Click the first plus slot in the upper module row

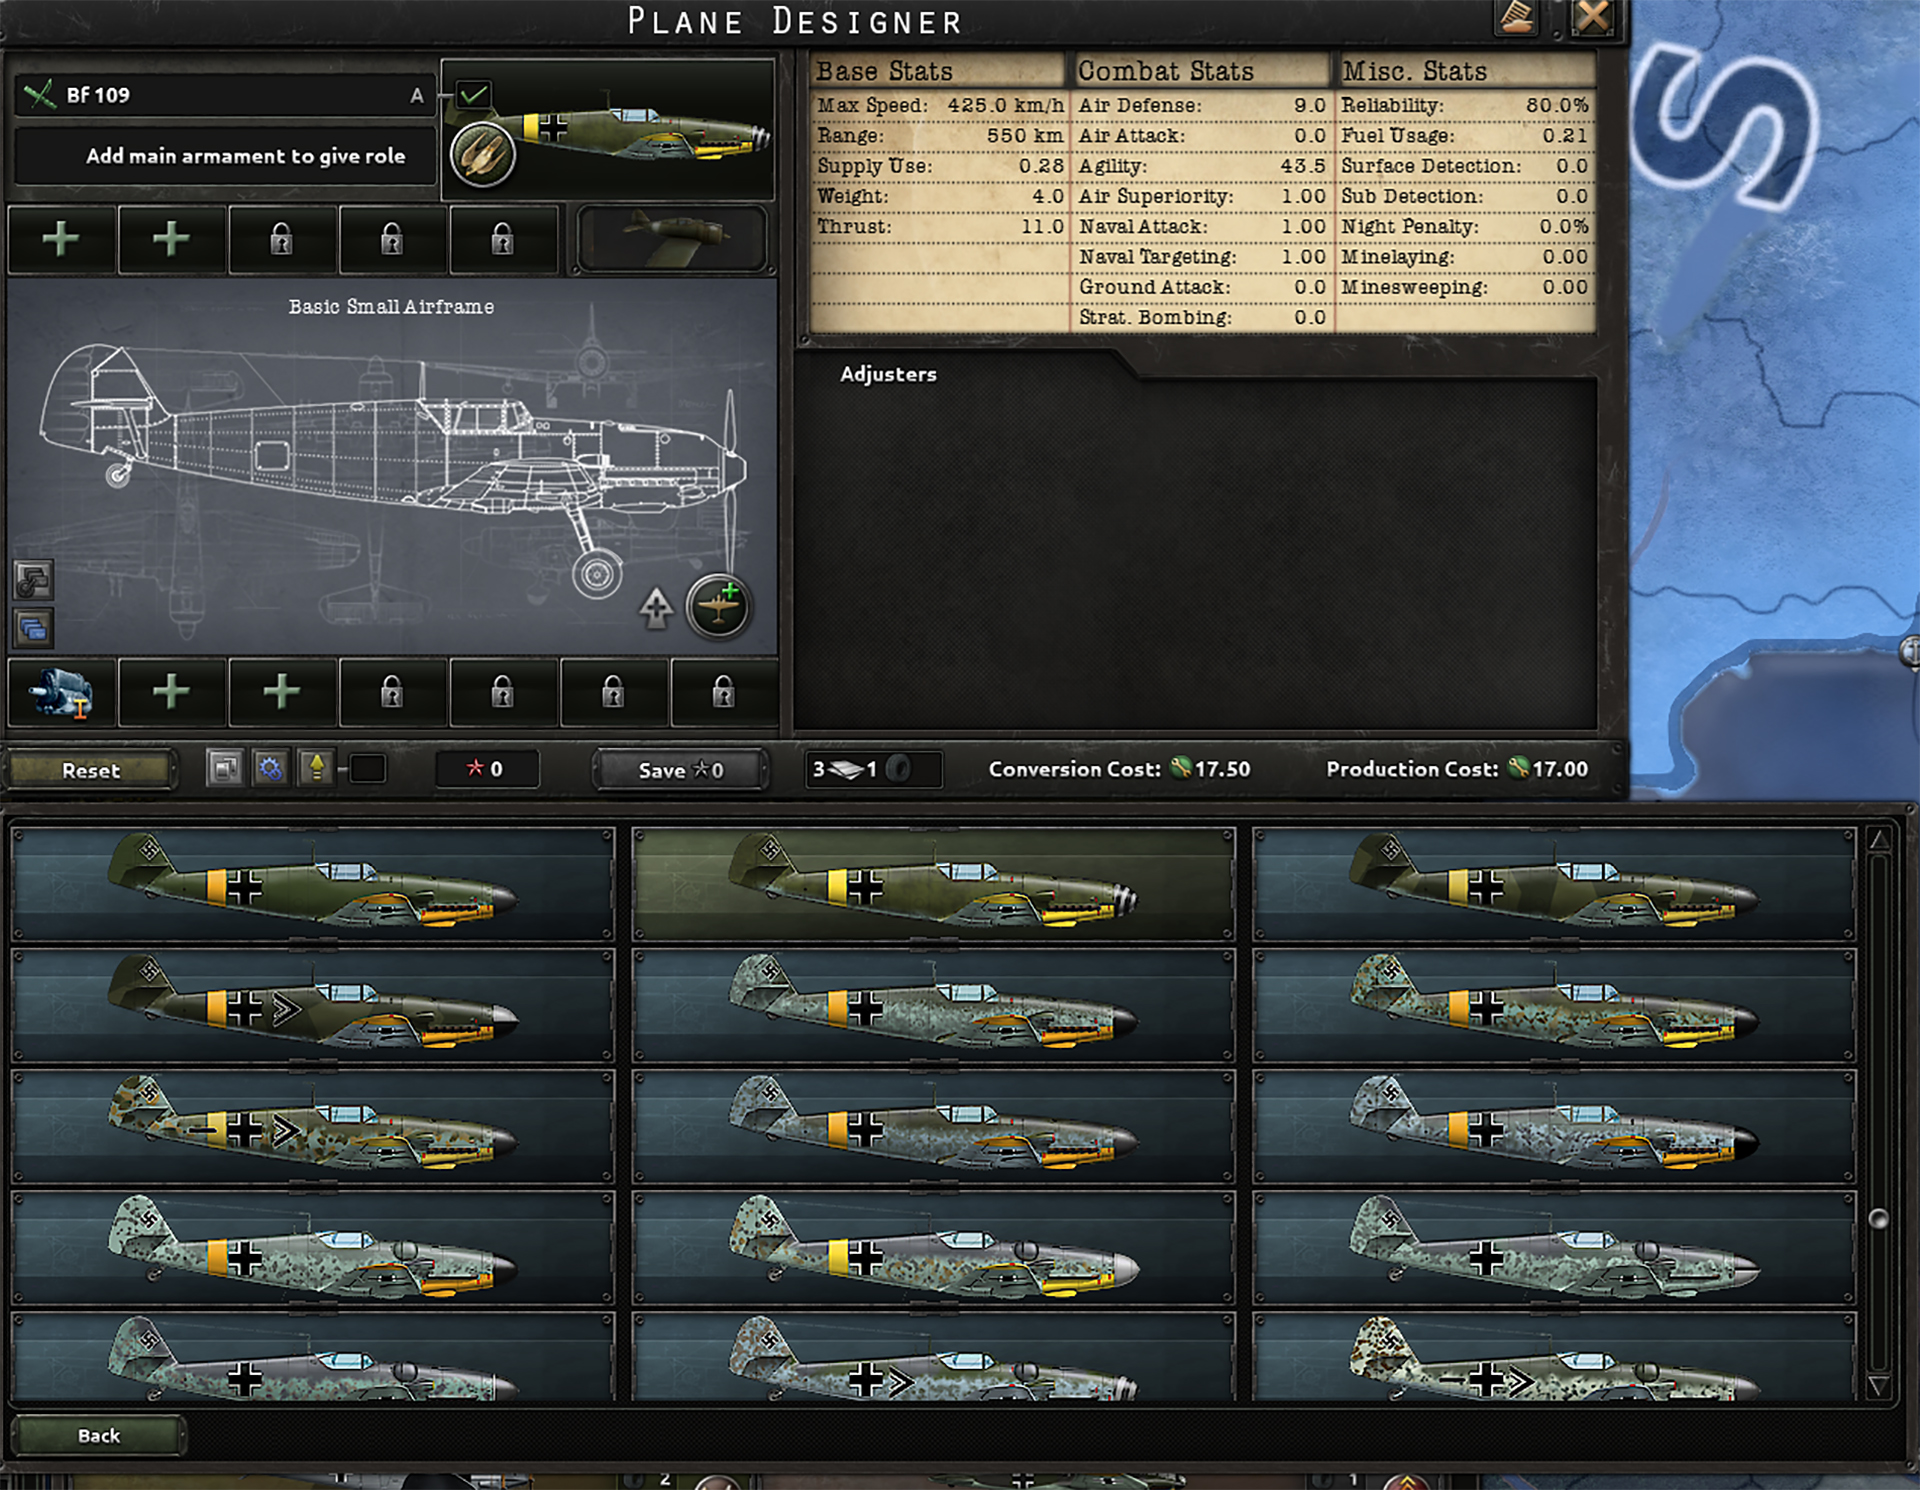pos(61,239)
